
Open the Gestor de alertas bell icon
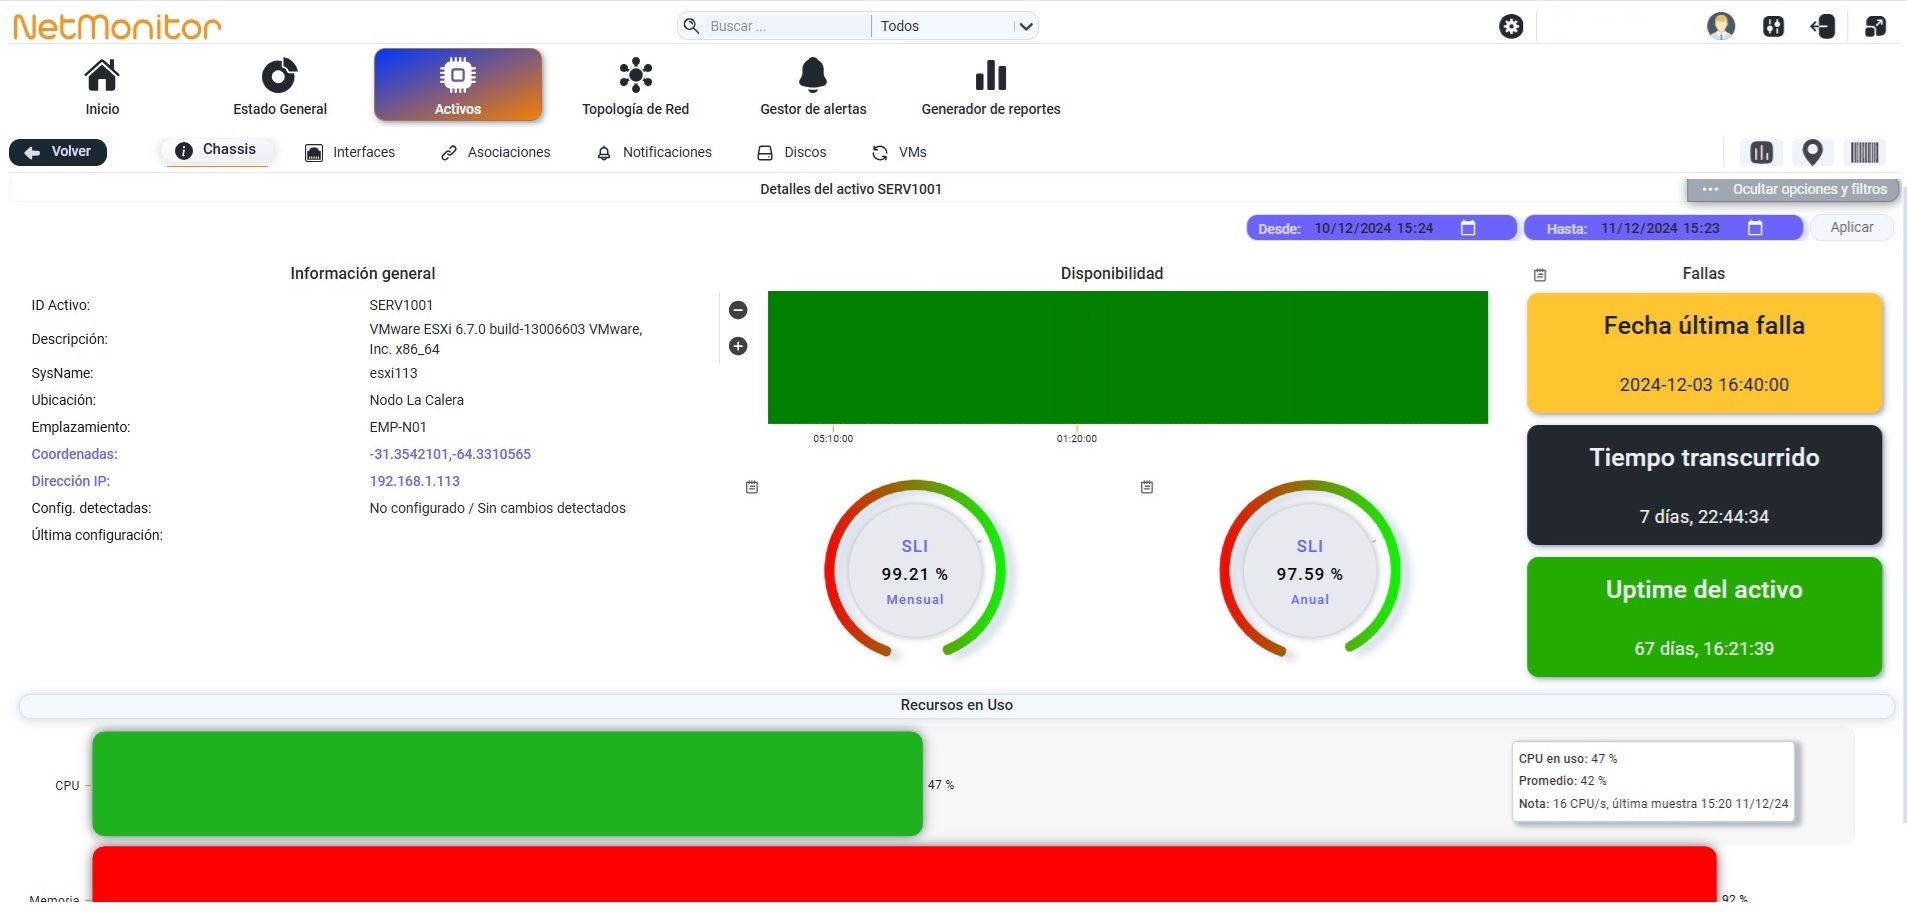[x=813, y=75]
